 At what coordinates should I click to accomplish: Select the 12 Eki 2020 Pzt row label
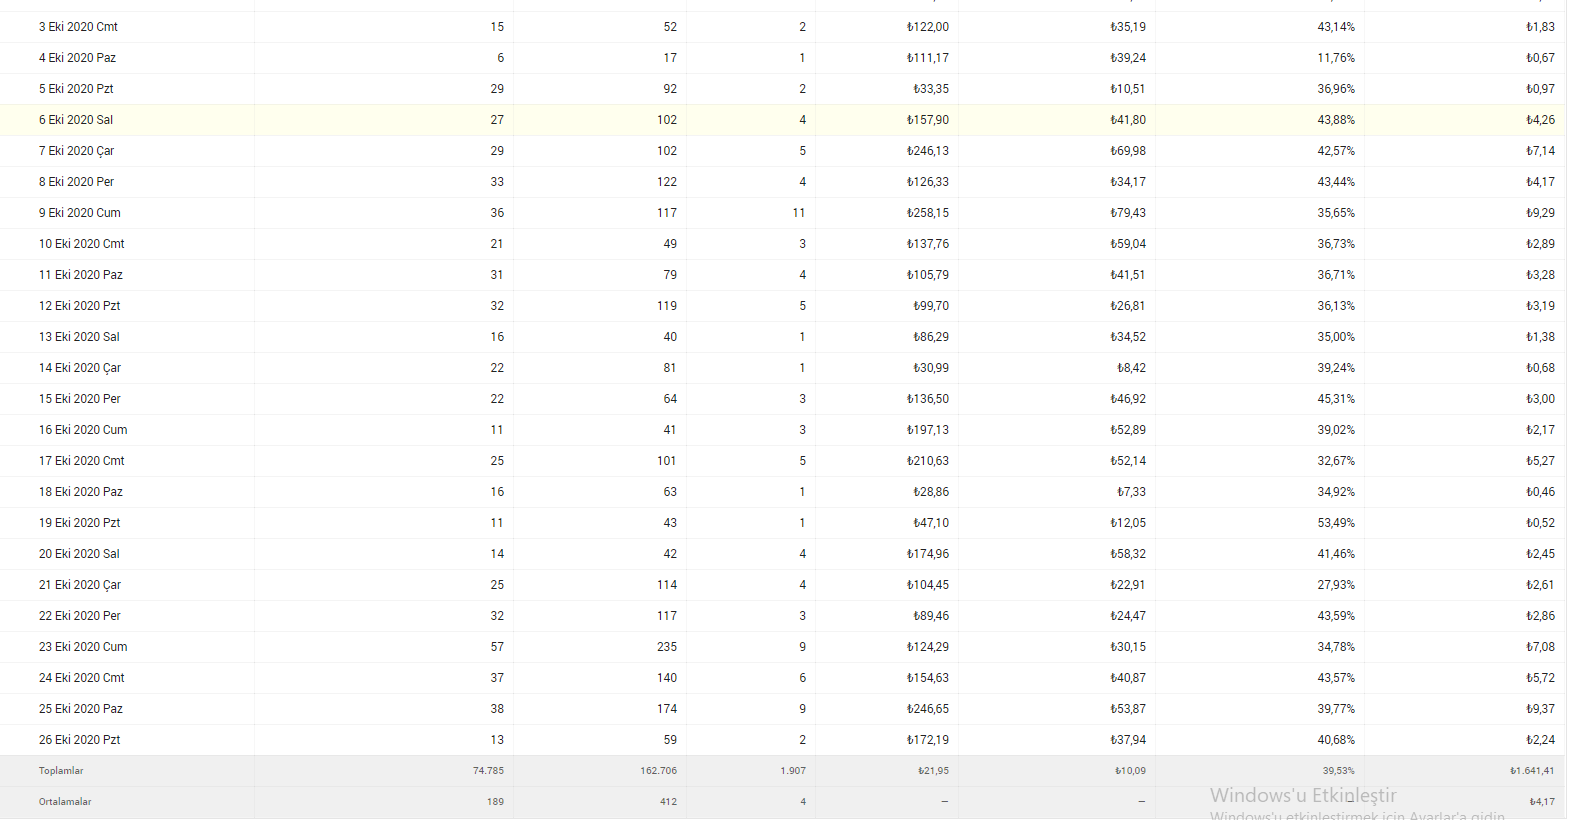(80, 306)
